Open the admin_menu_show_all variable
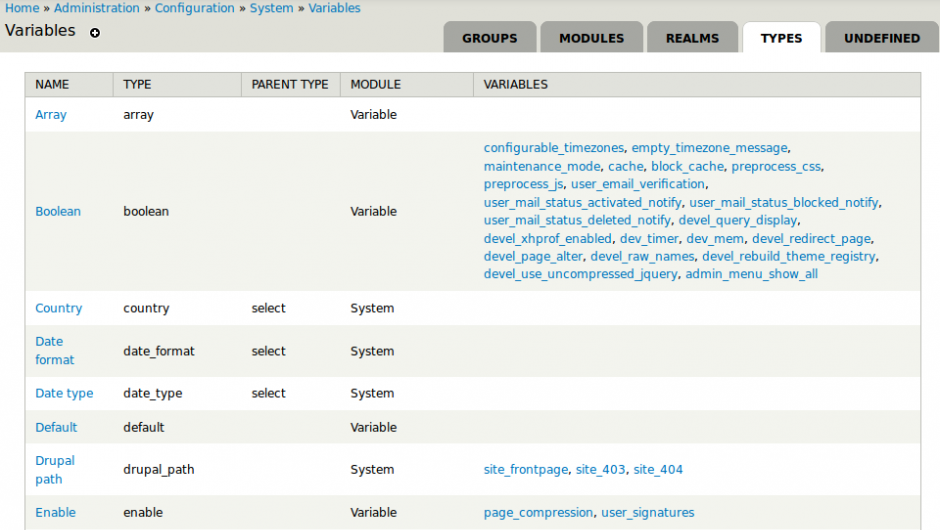Viewport: 940px width, 530px height. click(751, 274)
